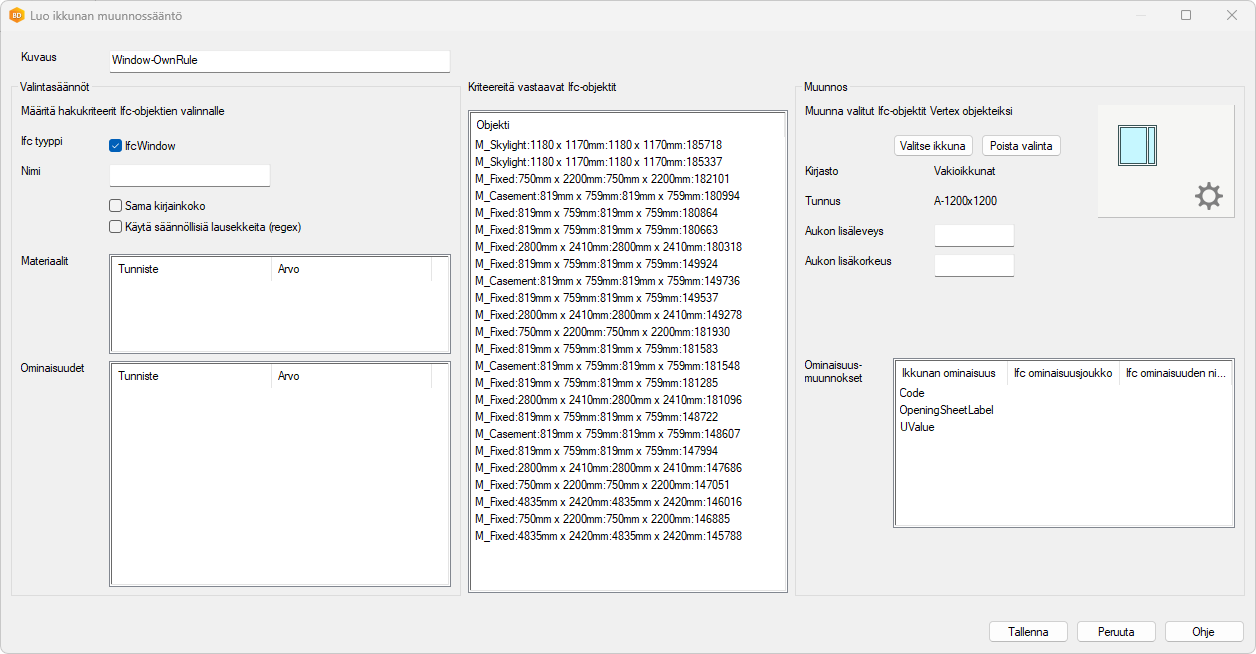
Task: Click the Poista valinta button
Action: 1021,146
